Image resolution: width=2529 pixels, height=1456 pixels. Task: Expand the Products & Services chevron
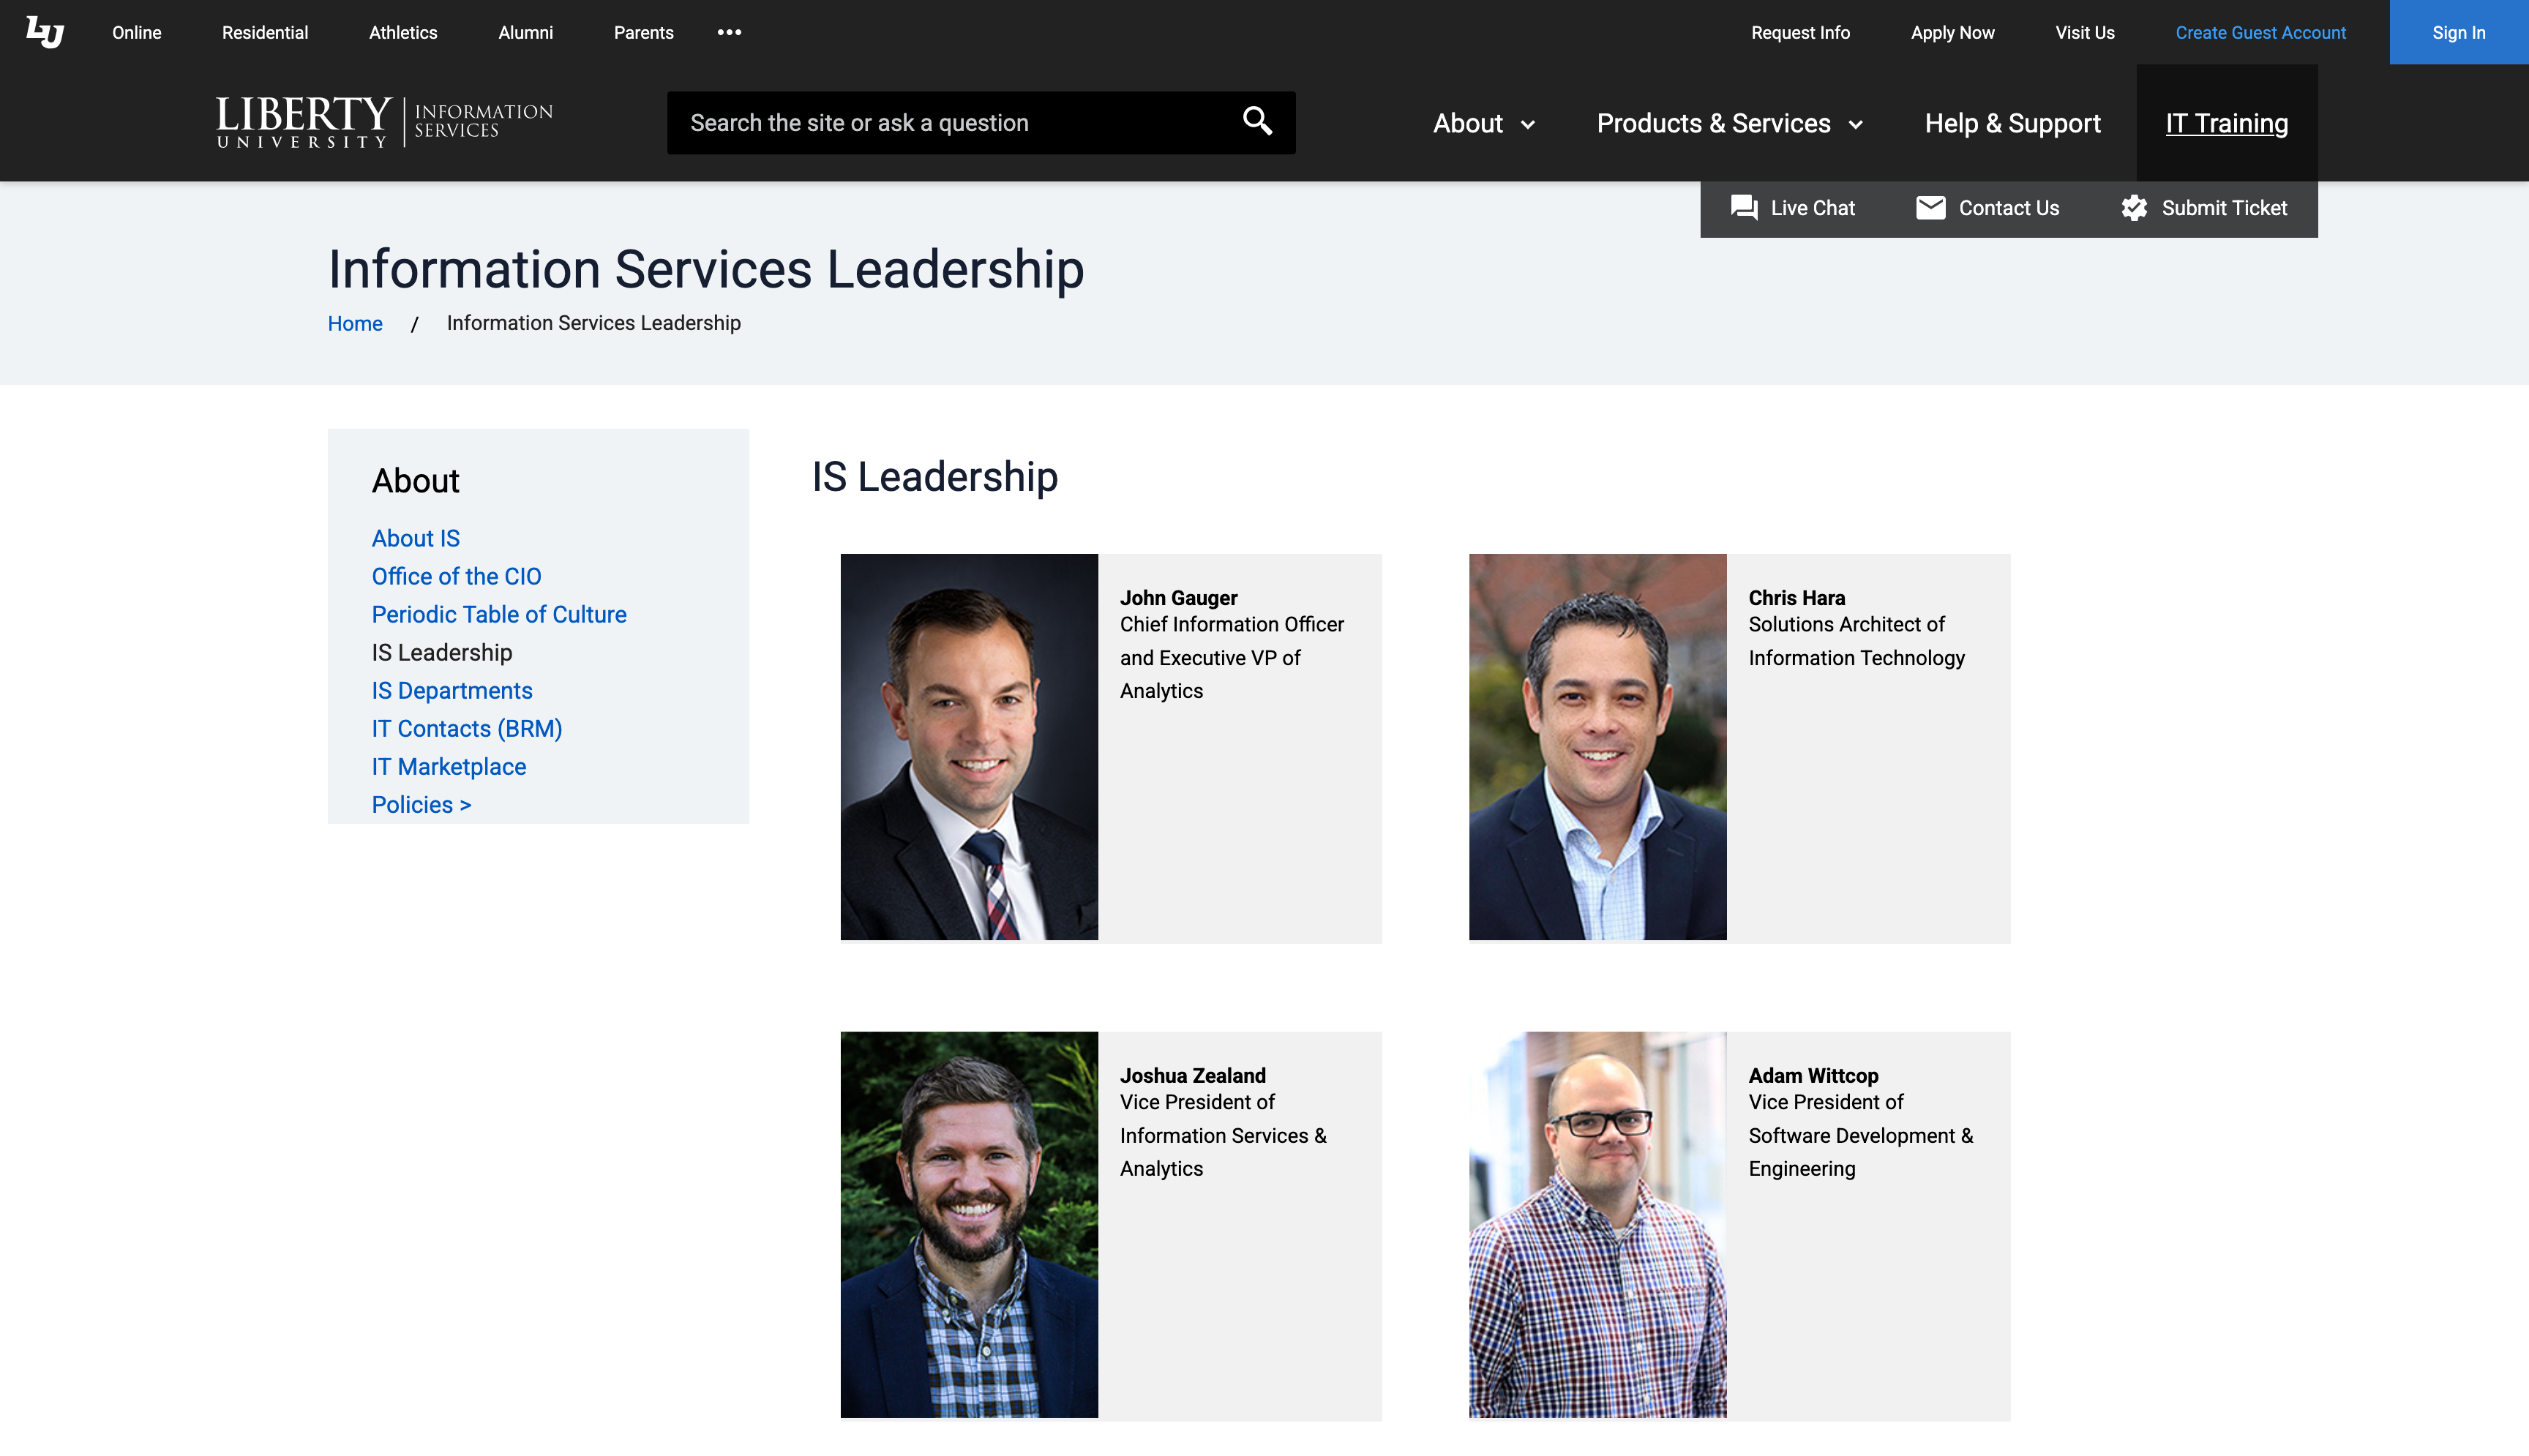click(x=1855, y=125)
